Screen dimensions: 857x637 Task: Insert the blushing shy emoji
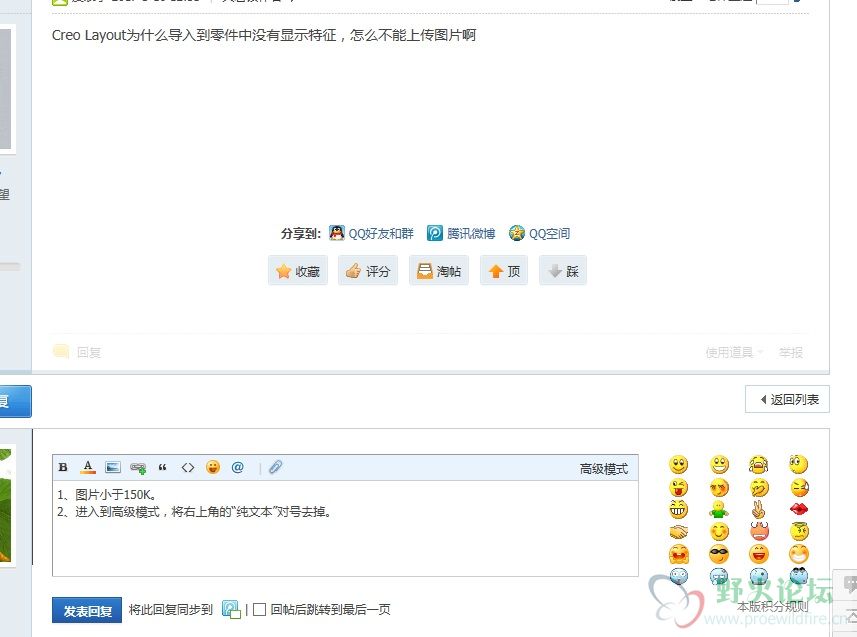point(719,487)
